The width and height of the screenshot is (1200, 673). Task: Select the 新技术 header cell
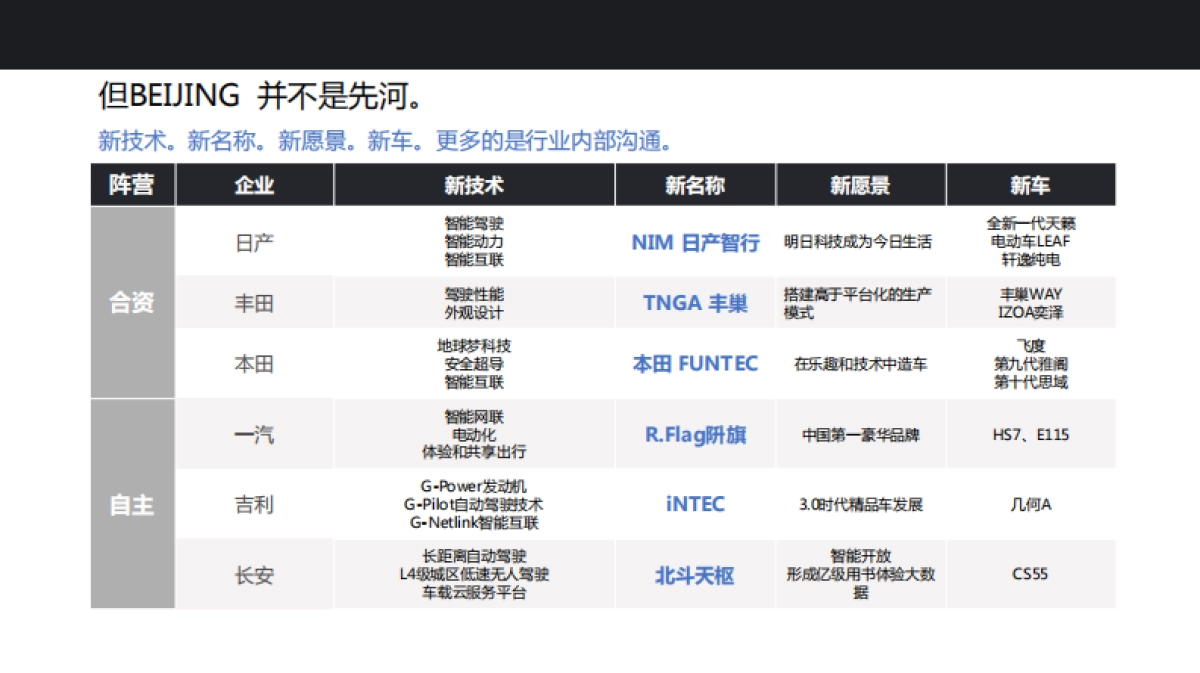click(x=473, y=184)
